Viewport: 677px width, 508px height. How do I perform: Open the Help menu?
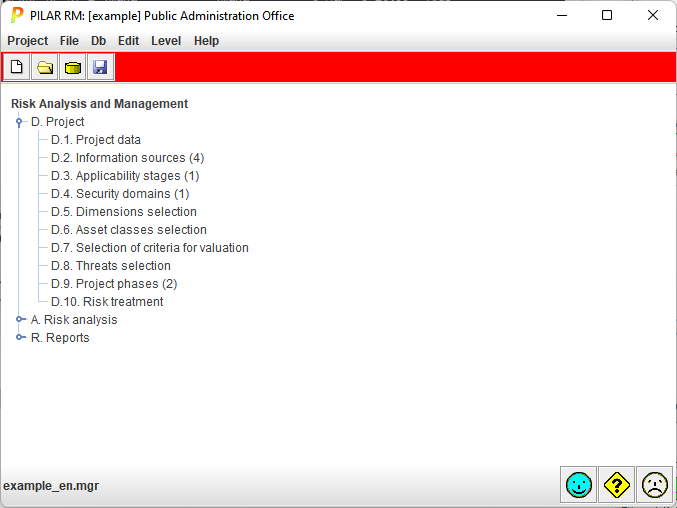206,41
